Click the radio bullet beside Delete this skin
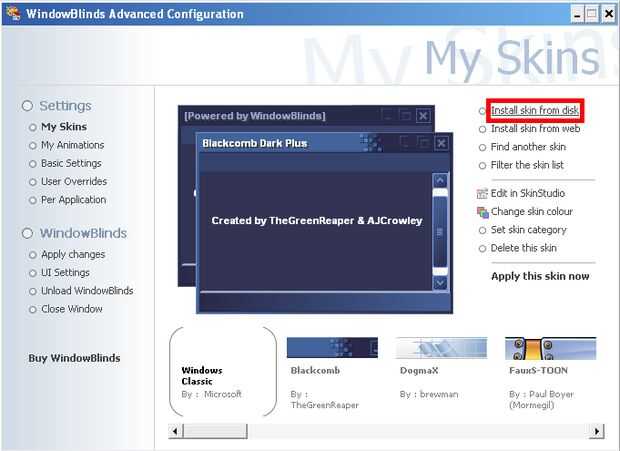 482,249
